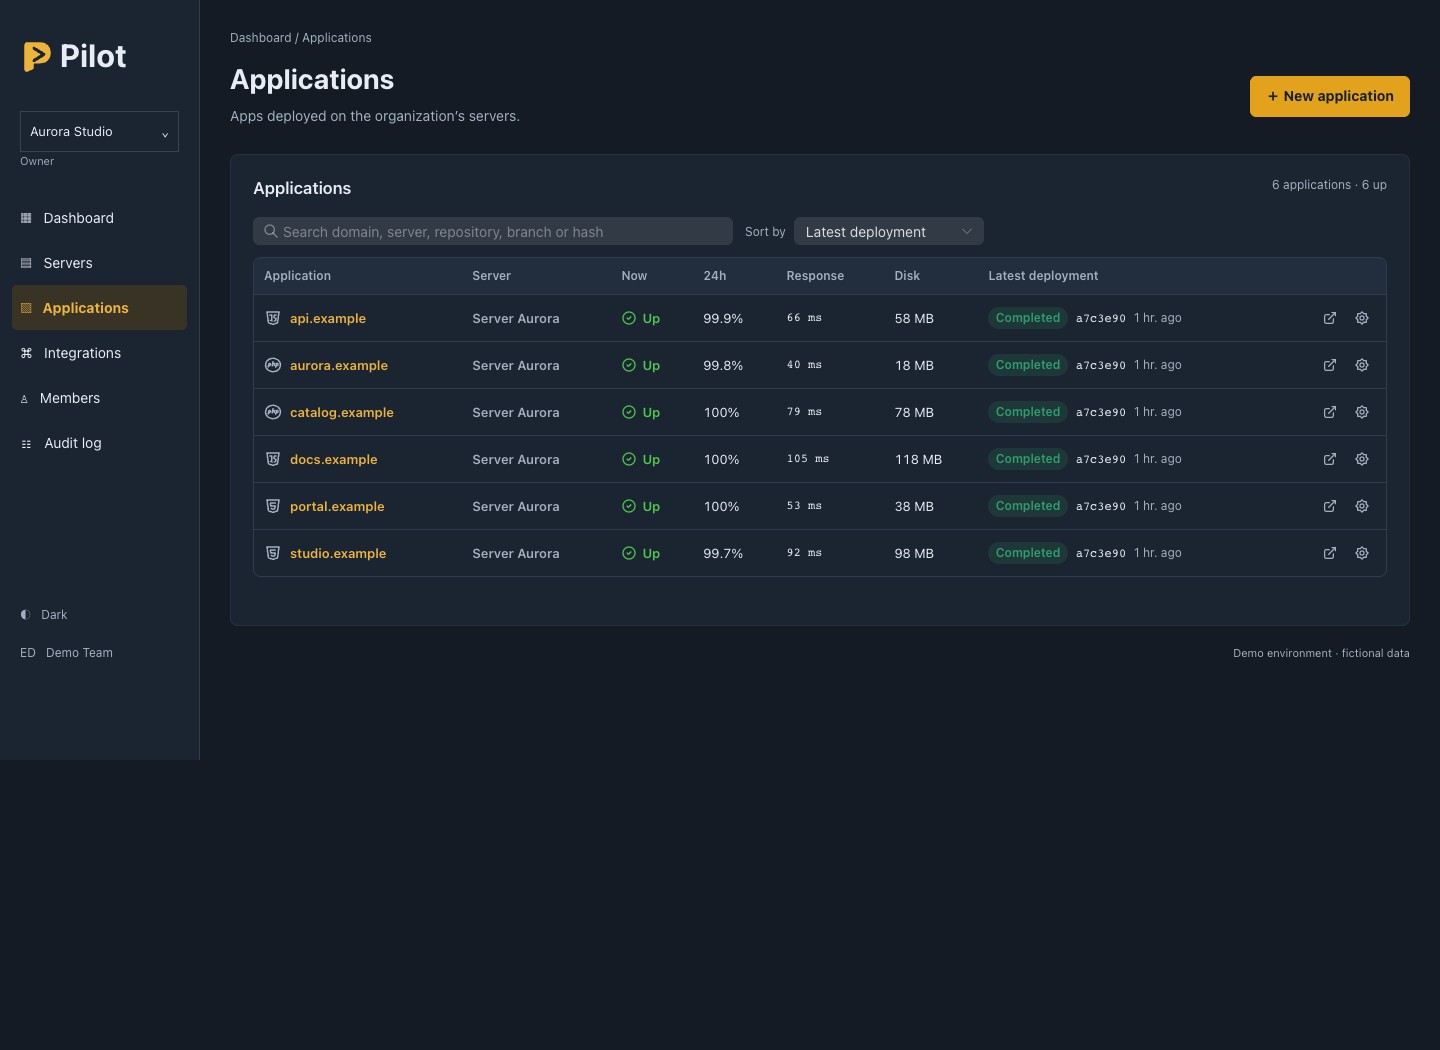
Task: Click the Up status icon for api.example
Action: 629,318
